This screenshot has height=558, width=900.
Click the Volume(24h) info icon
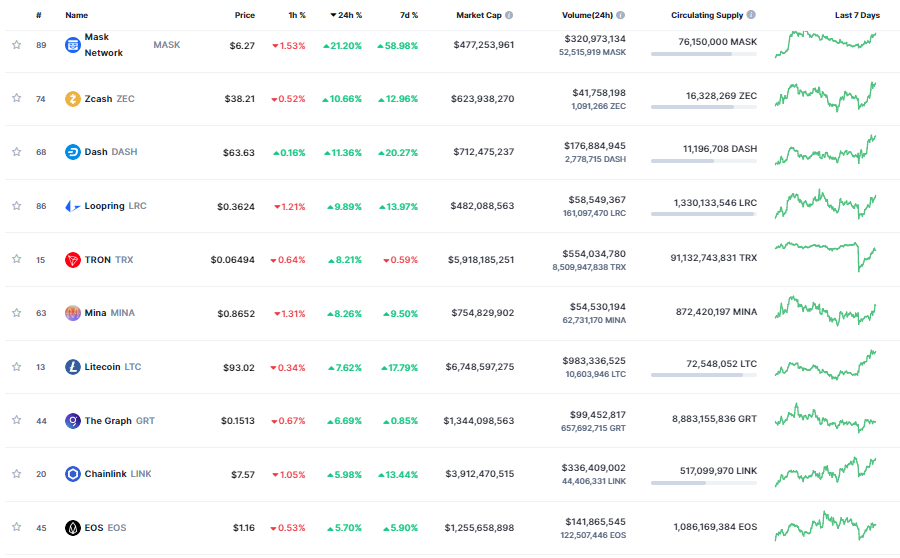click(620, 15)
